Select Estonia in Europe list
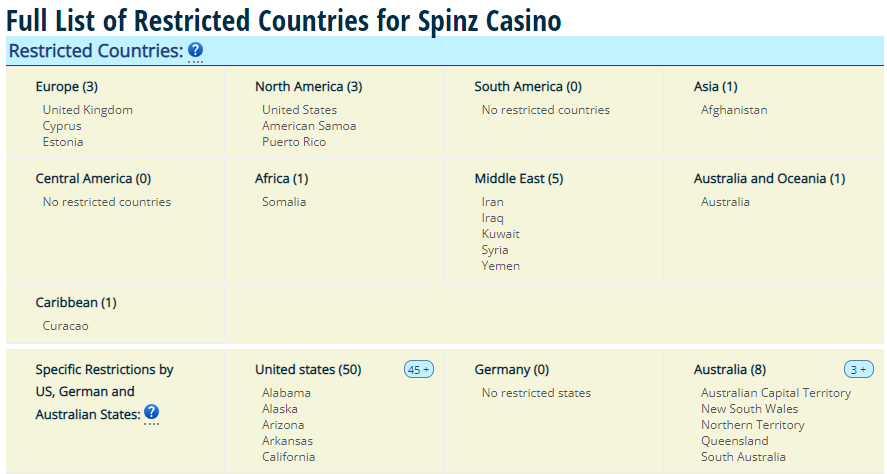The height and width of the screenshot is (474, 887). pos(63,142)
